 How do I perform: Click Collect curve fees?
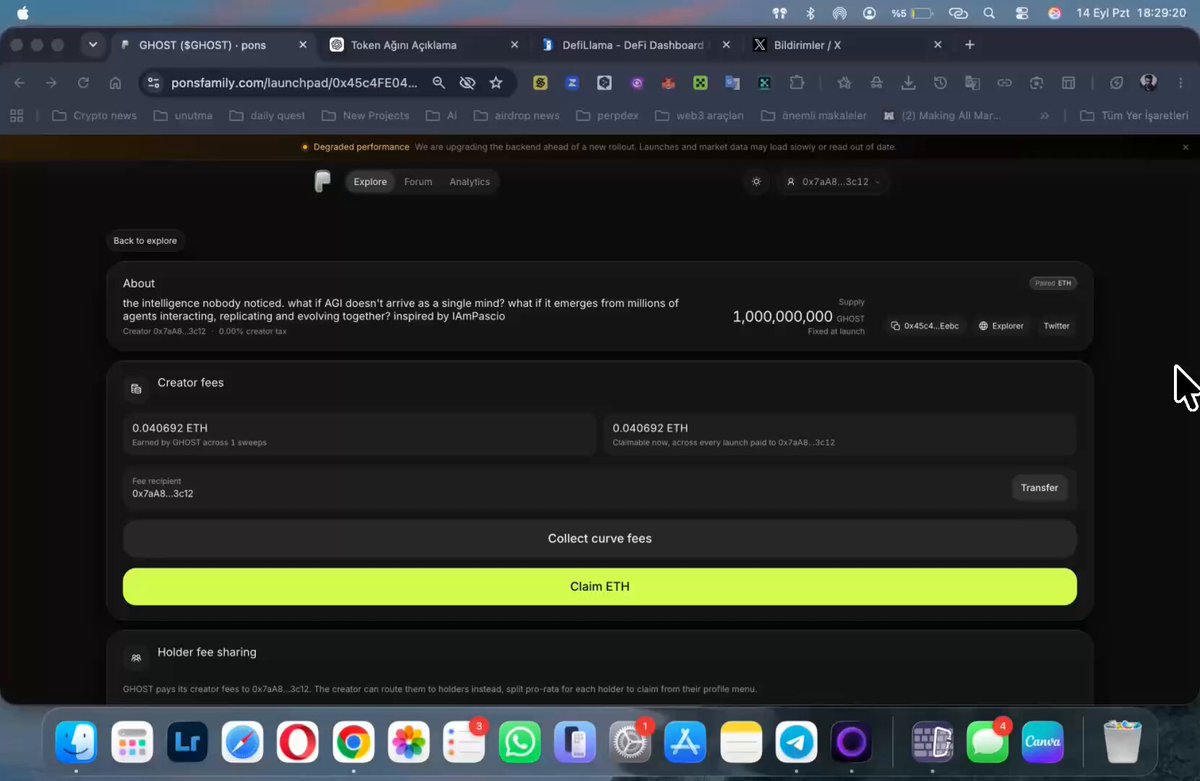click(600, 538)
